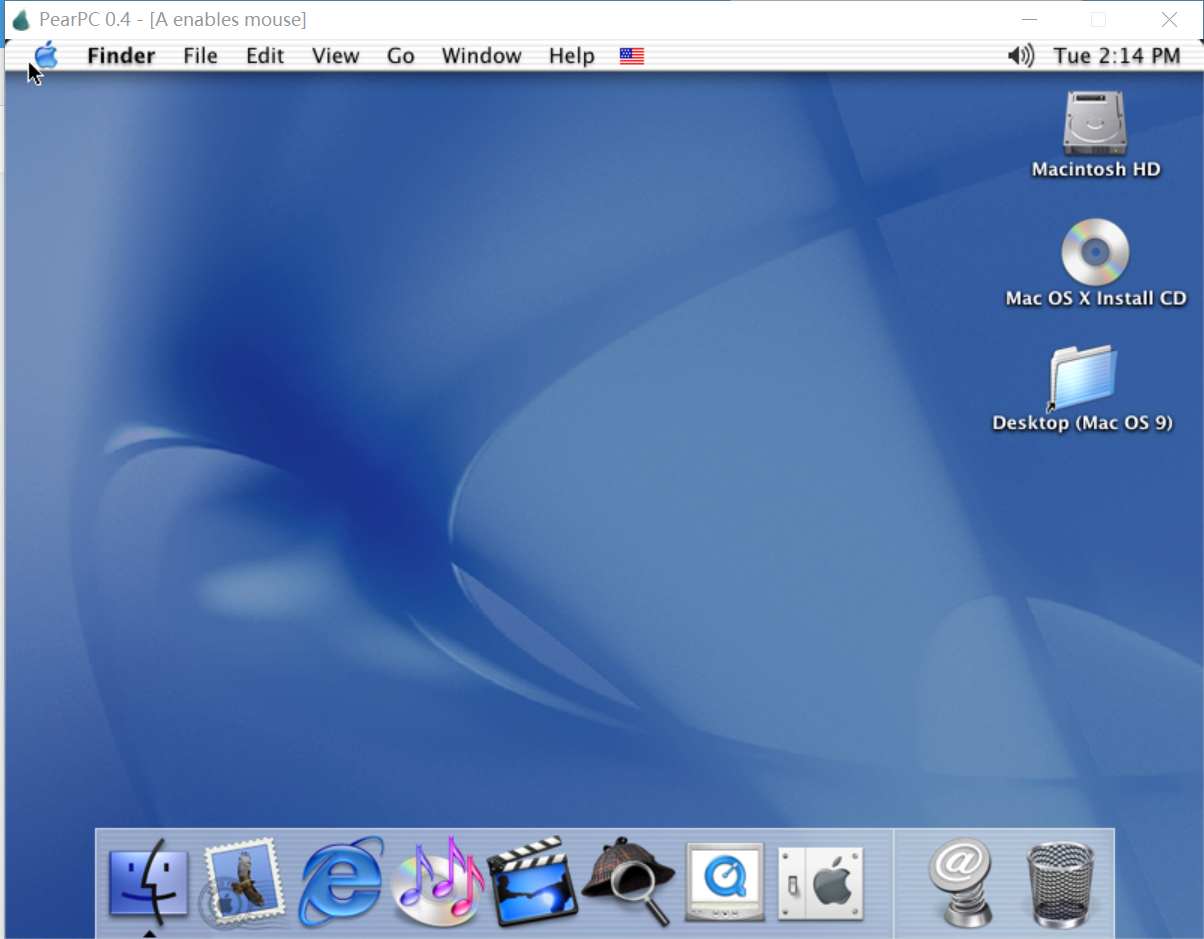1204x939 pixels.
Task: Click the PearPC pear icon in title bar
Action: coord(20,19)
